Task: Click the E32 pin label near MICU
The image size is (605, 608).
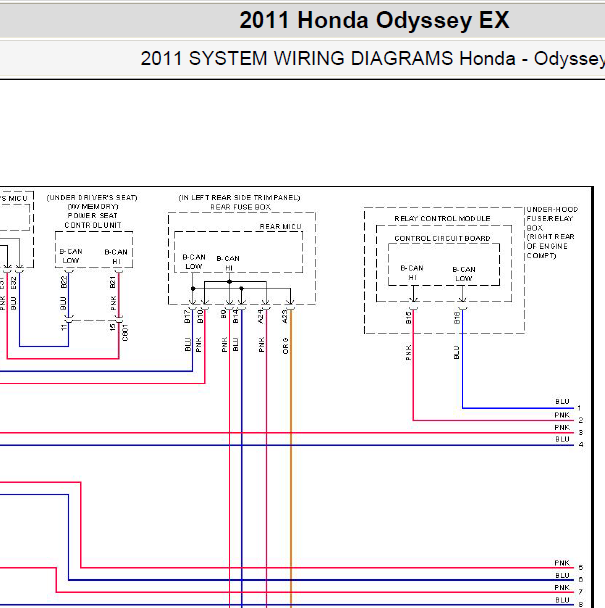Action: (x=14, y=283)
